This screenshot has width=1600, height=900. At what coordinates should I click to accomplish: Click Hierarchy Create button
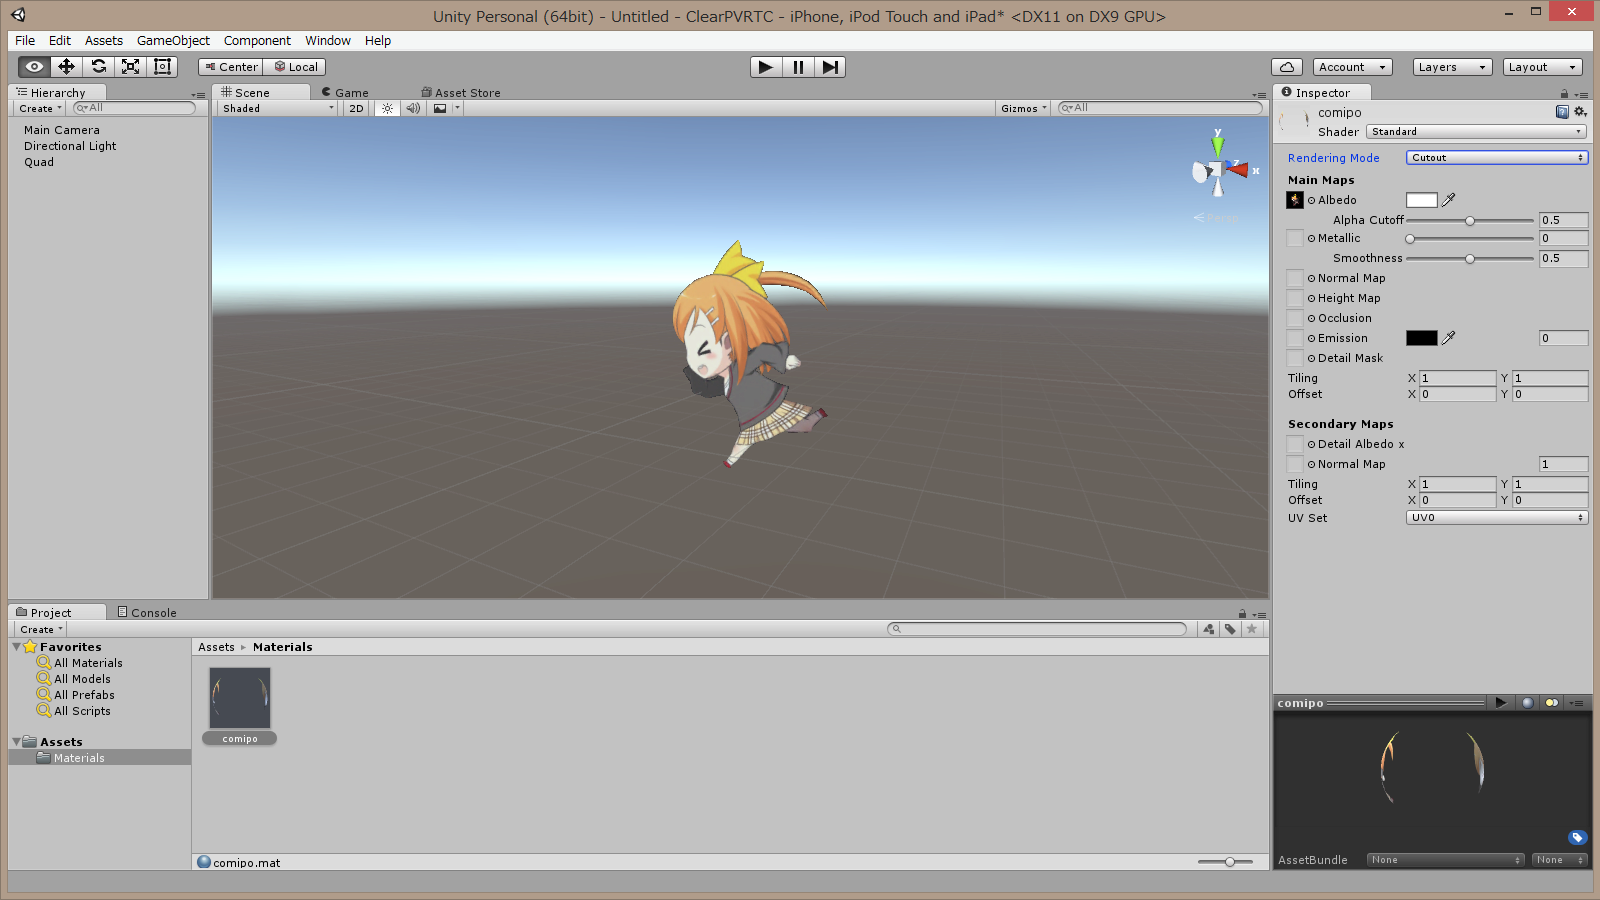coord(40,108)
